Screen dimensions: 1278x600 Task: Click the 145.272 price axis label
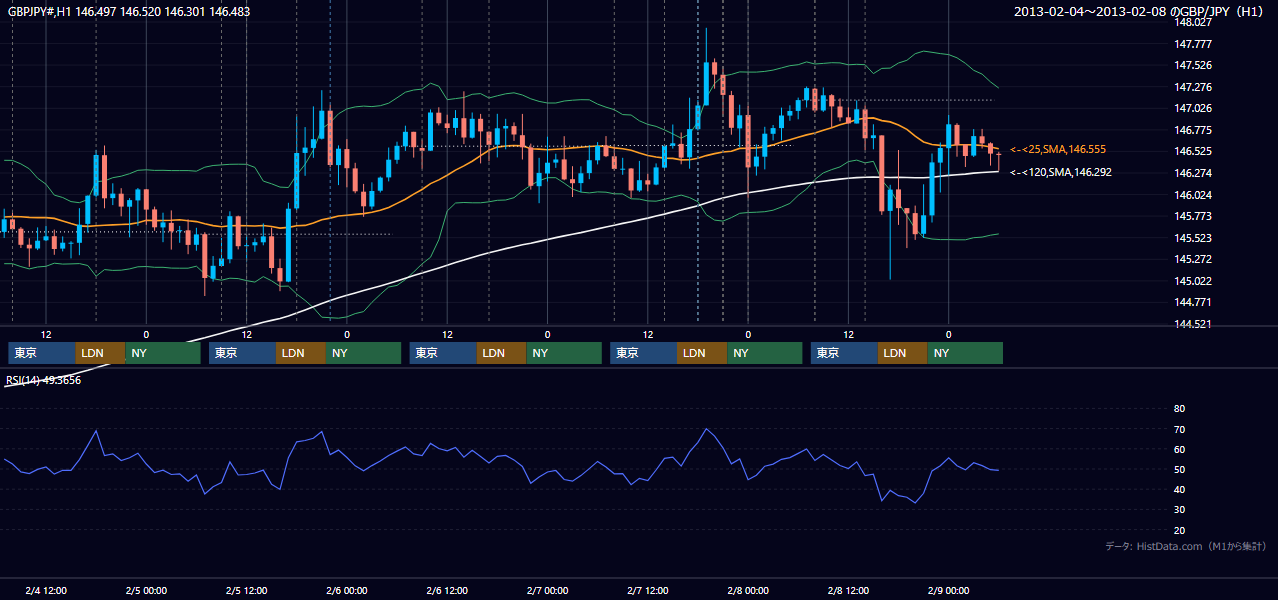tap(1195, 259)
